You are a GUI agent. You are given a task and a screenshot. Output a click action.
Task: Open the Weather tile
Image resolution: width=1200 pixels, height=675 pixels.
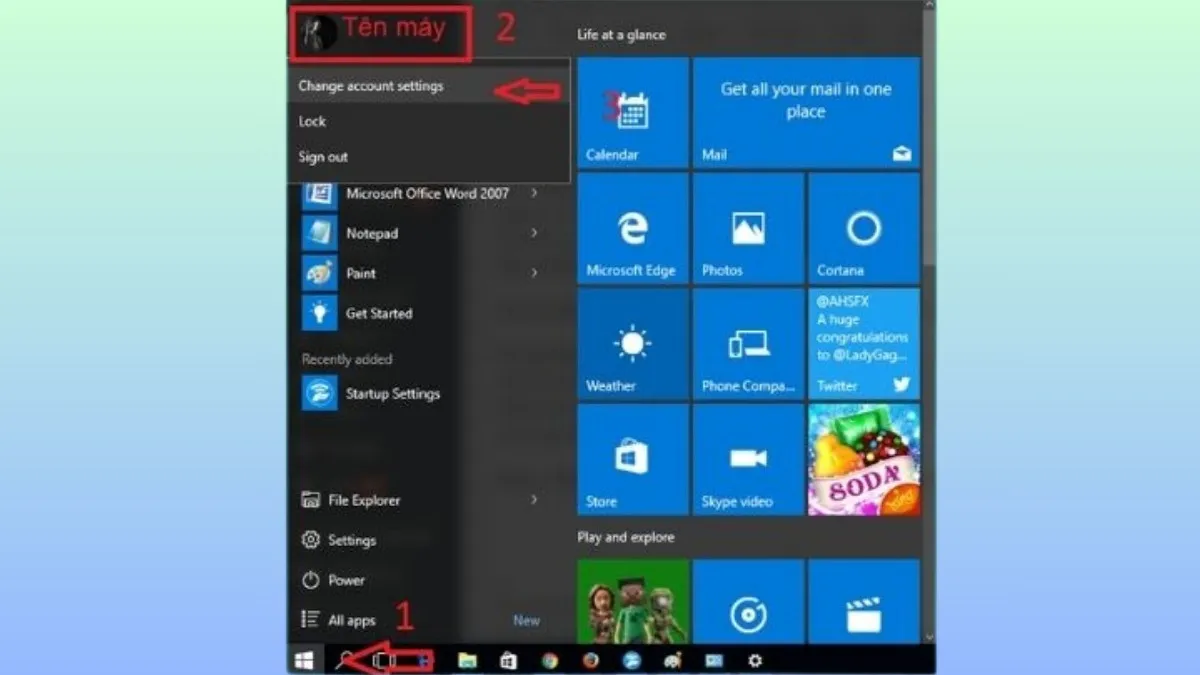coord(632,344)
